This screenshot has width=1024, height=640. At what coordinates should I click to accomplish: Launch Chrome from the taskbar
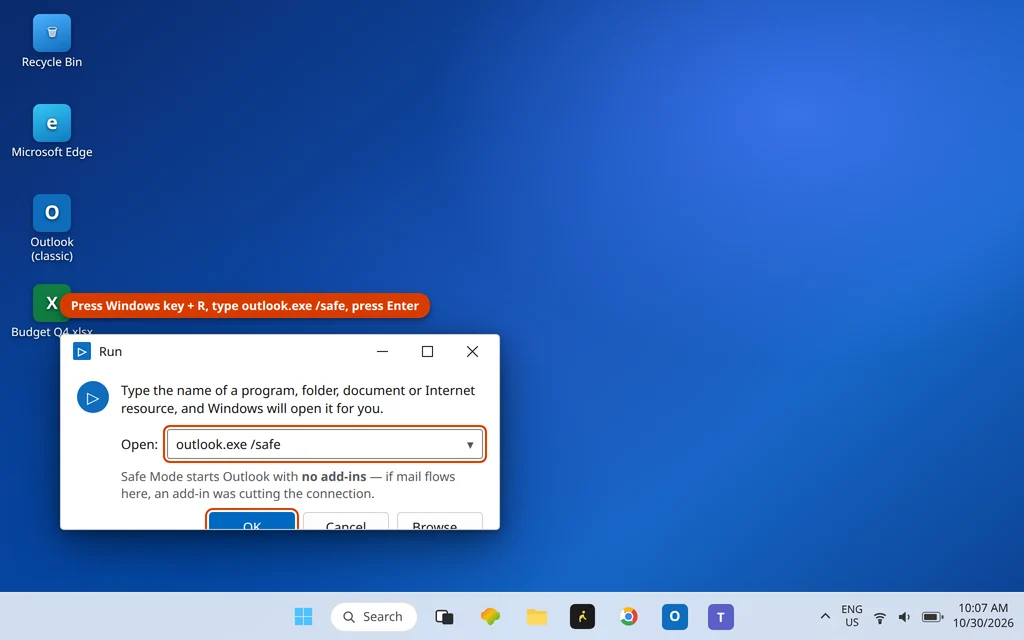[628, 616]
